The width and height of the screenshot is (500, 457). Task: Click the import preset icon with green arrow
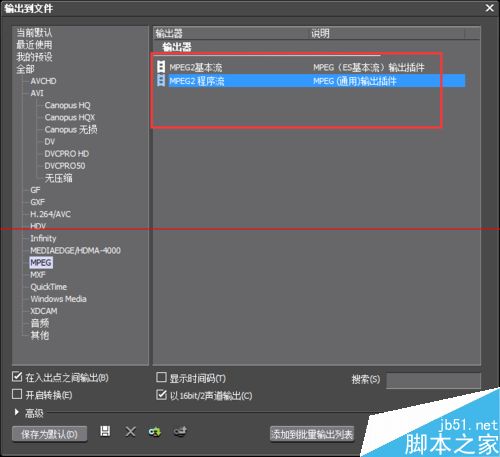(155, 432)
